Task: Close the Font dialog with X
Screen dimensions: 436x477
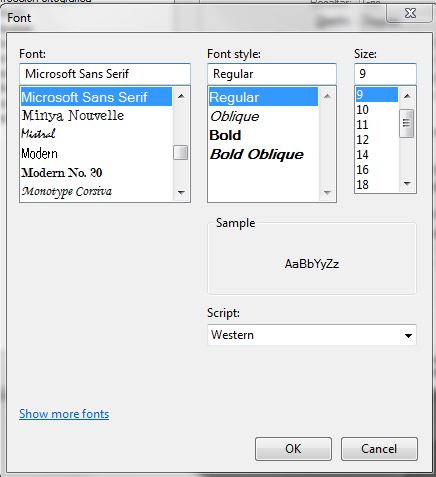Action: tap(410, 13)
